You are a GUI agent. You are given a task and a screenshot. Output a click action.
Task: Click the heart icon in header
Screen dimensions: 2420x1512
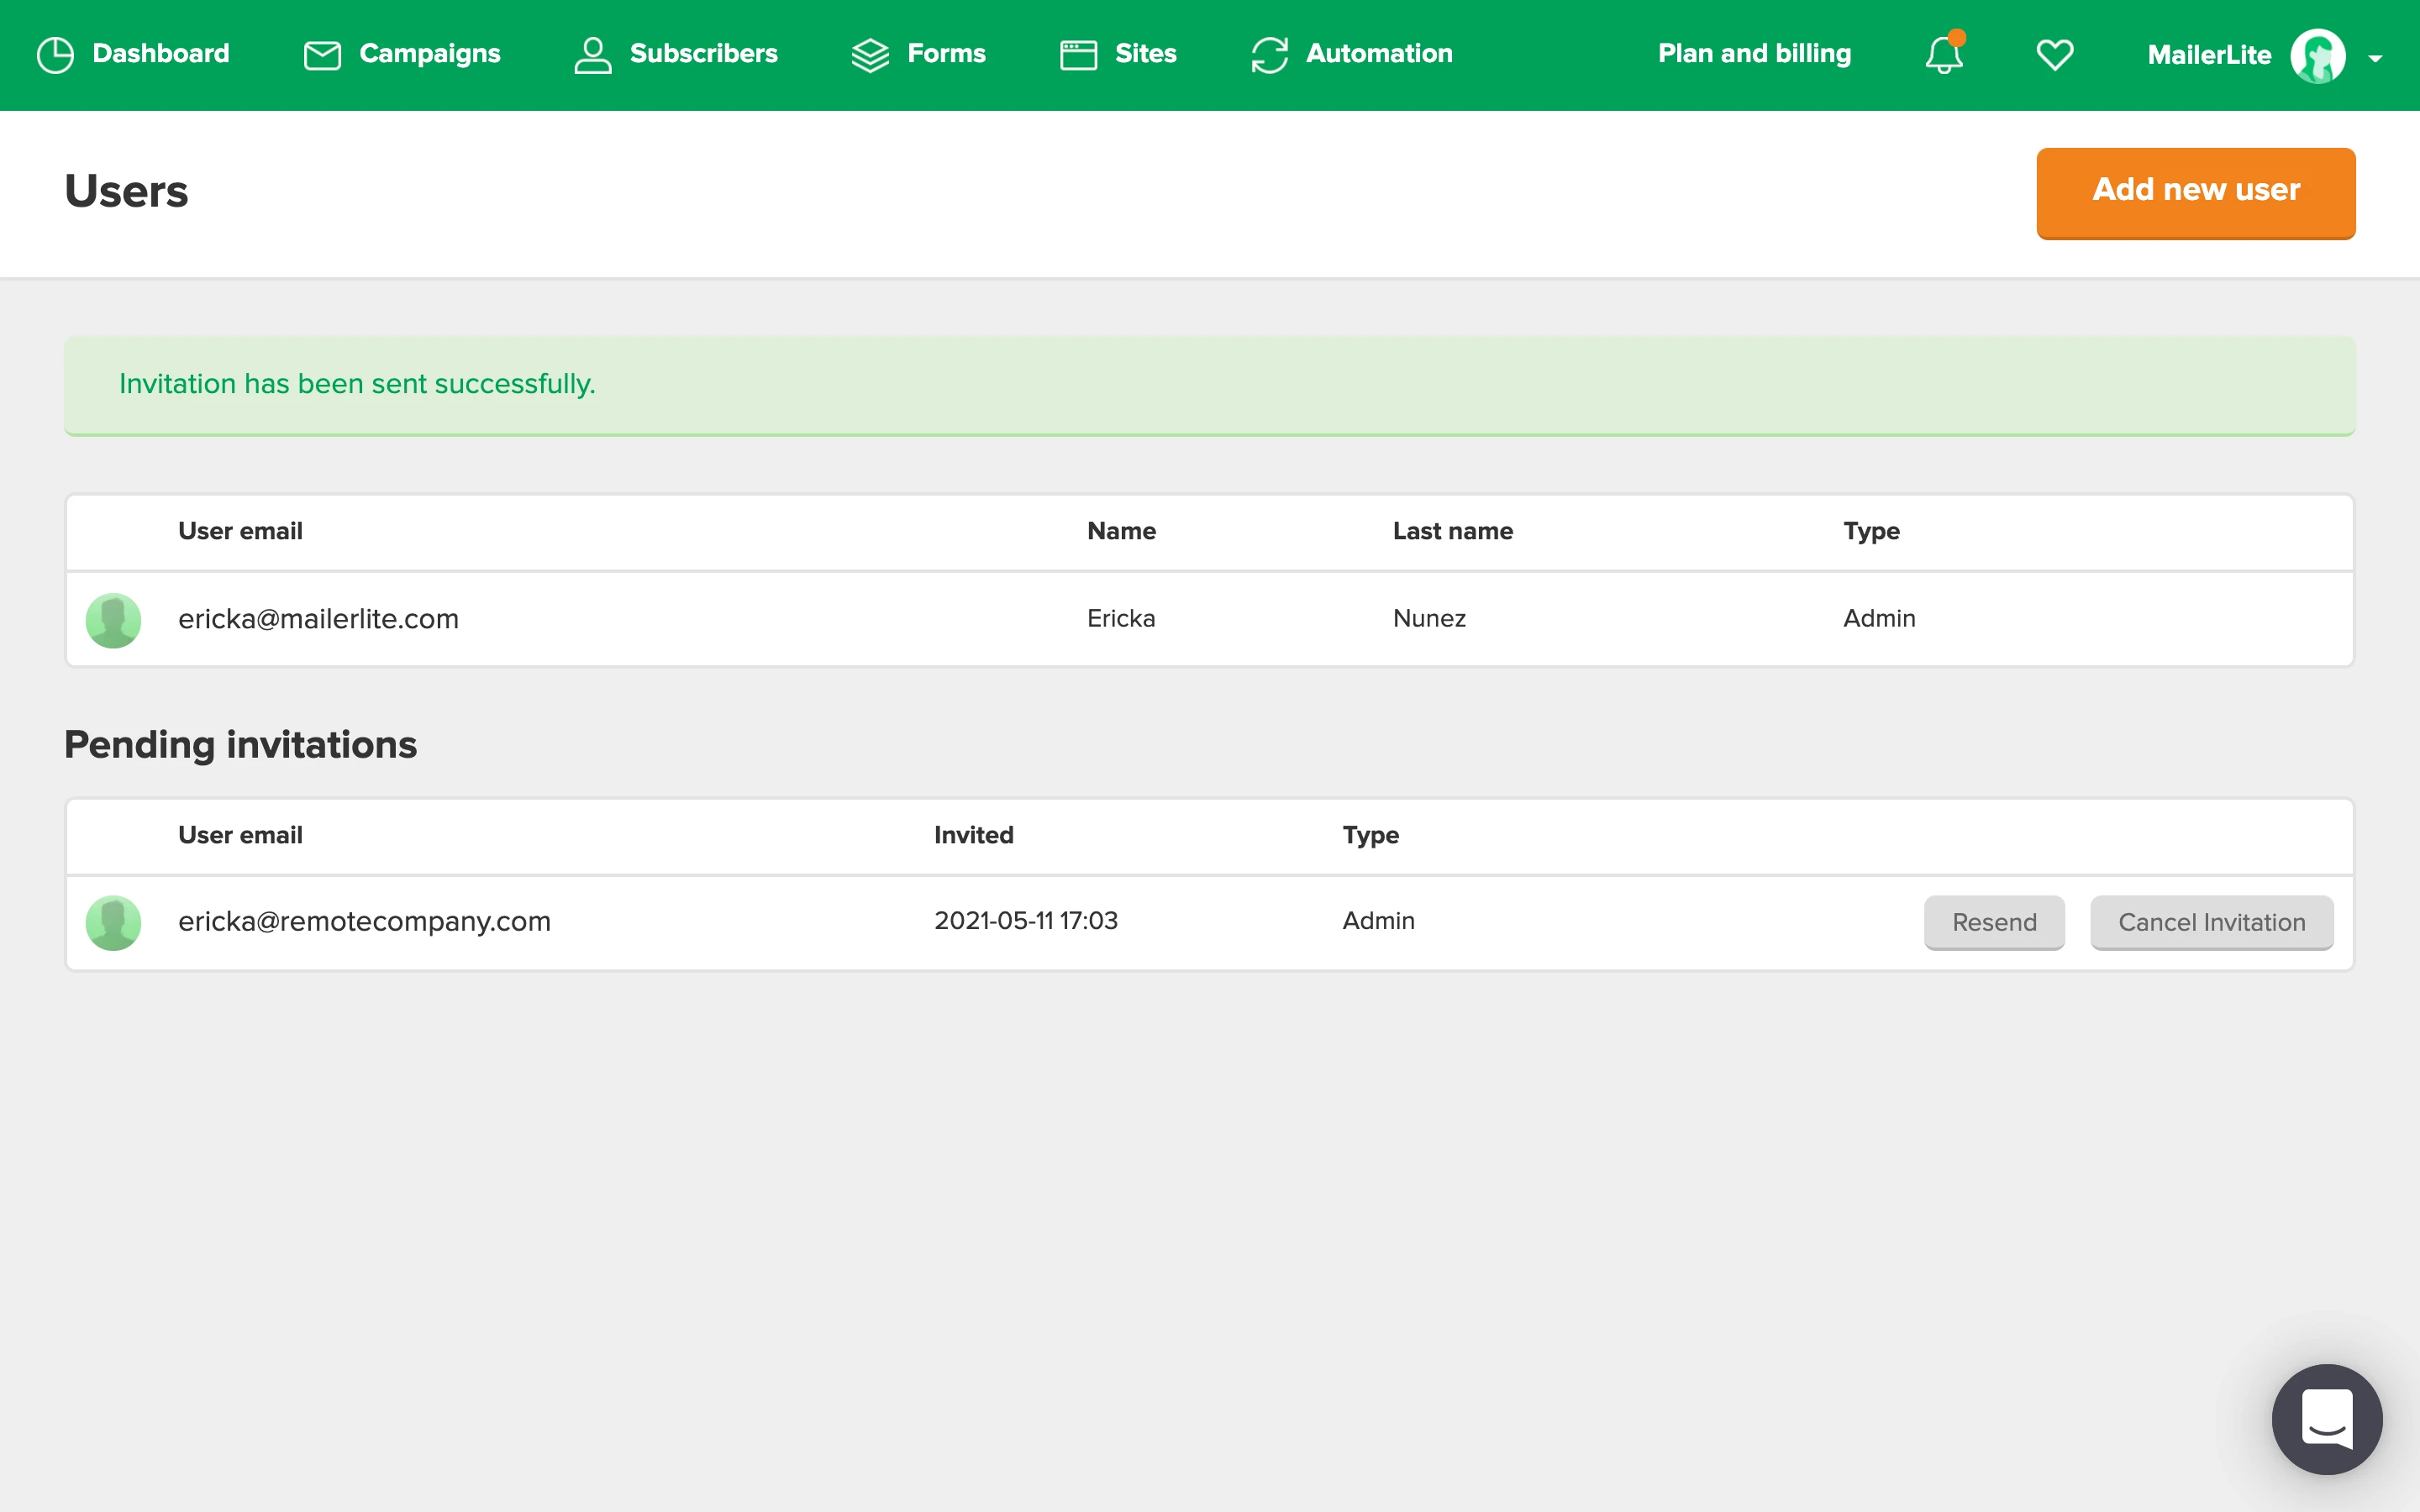tap(2054, 55)
